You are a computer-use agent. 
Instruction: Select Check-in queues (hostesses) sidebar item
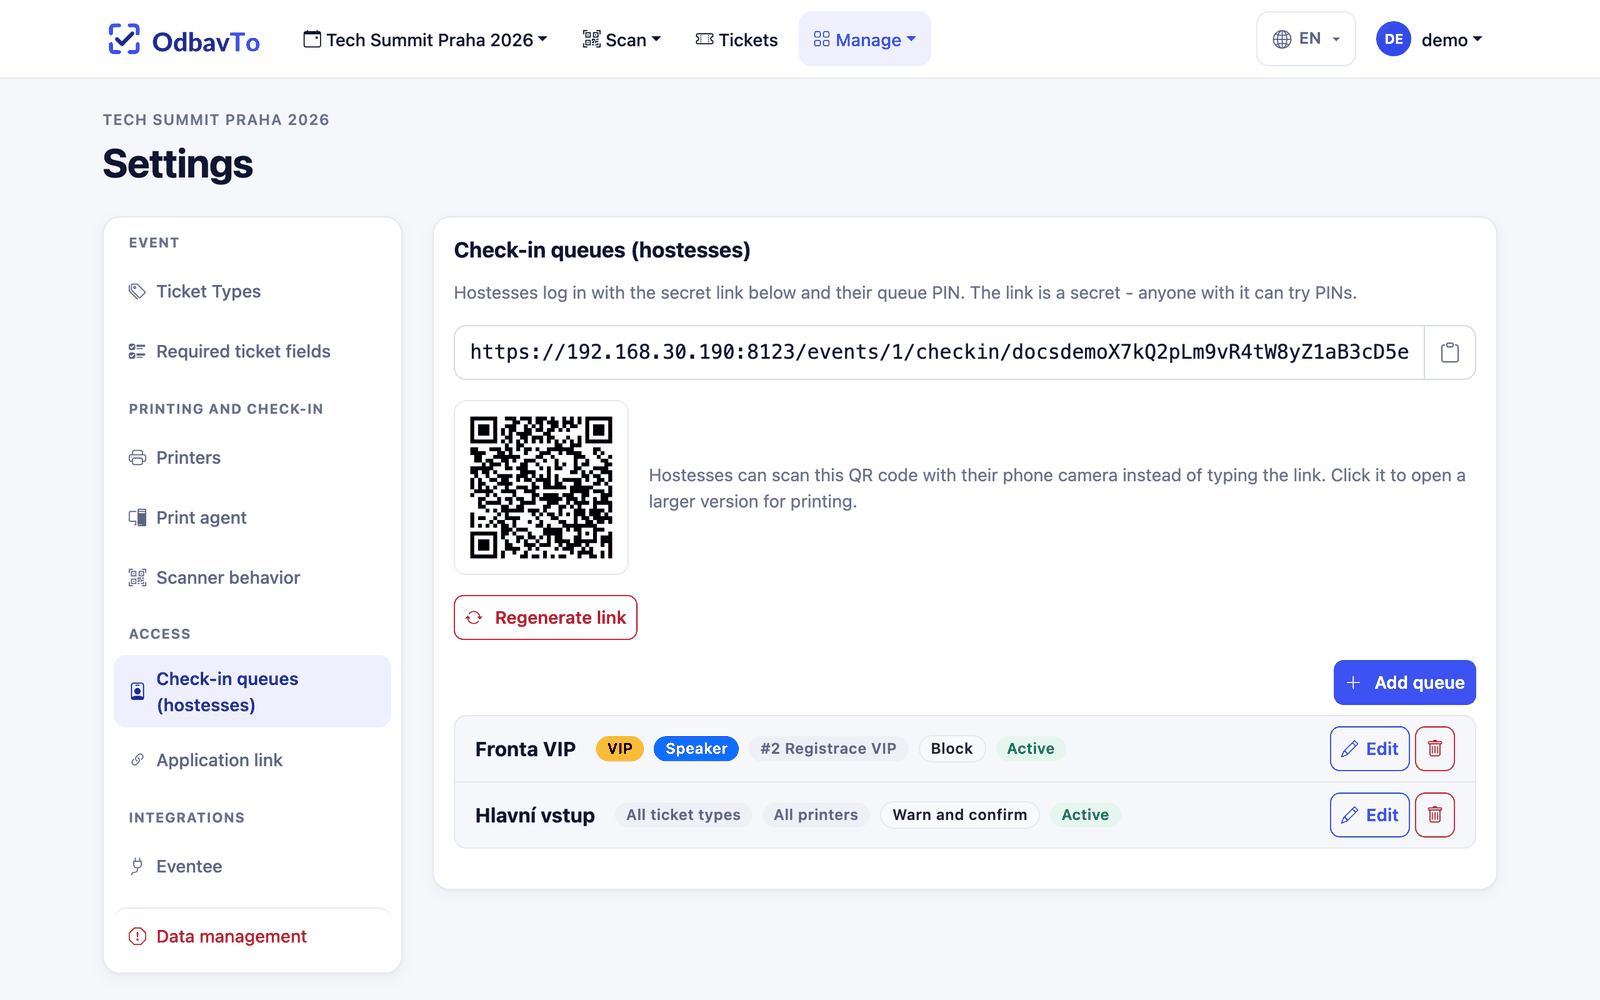252,691
